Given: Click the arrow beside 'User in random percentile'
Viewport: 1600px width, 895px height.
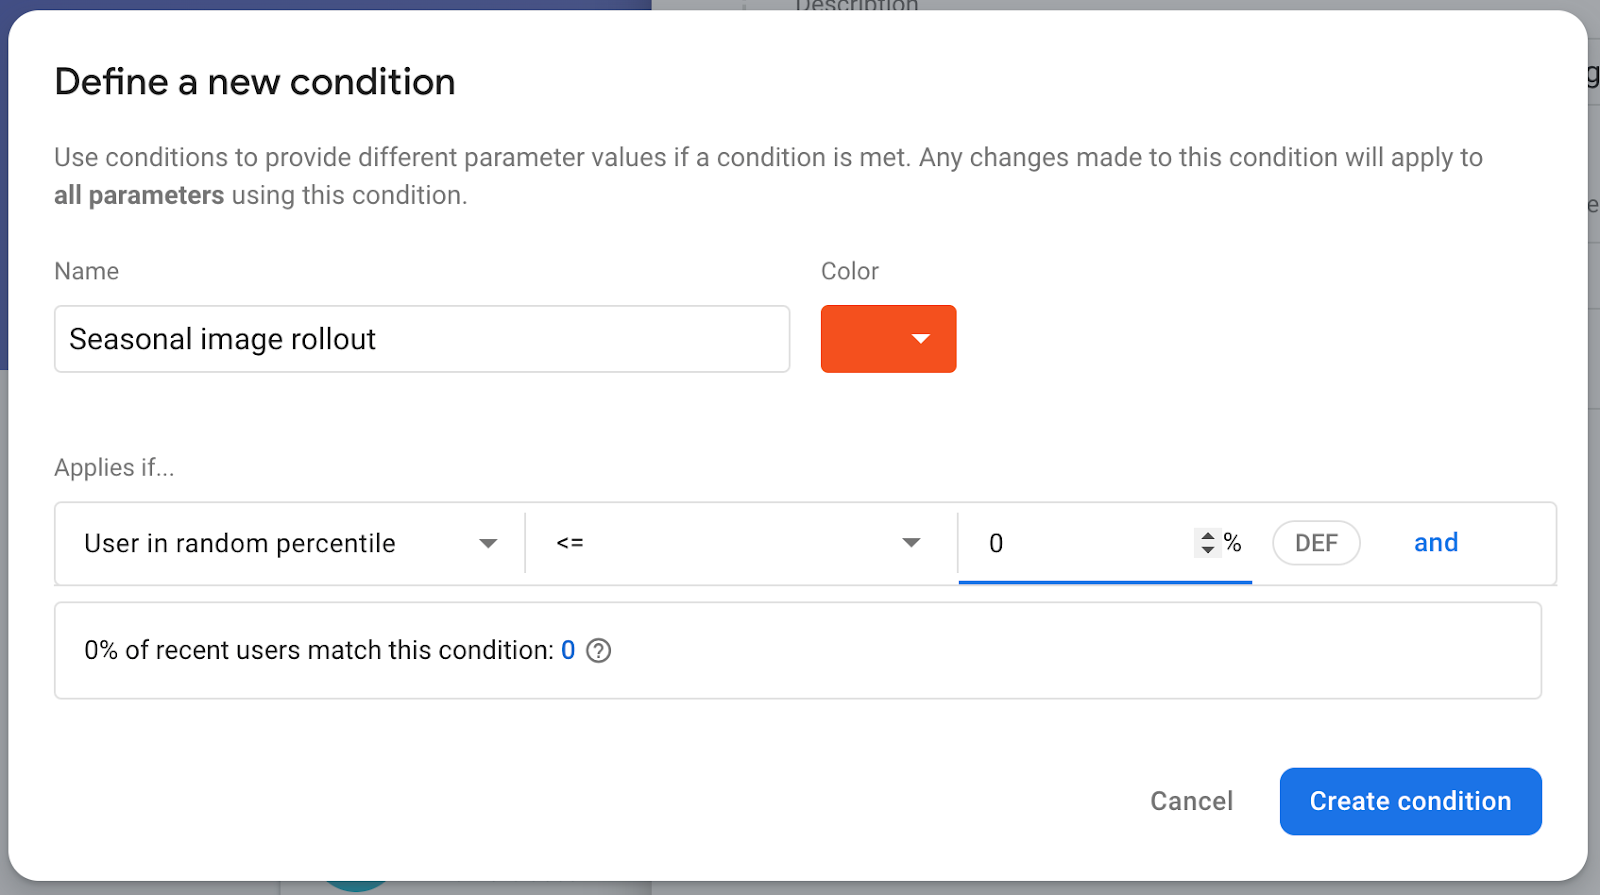Looking at the screenshot, I should coord(488,543).
